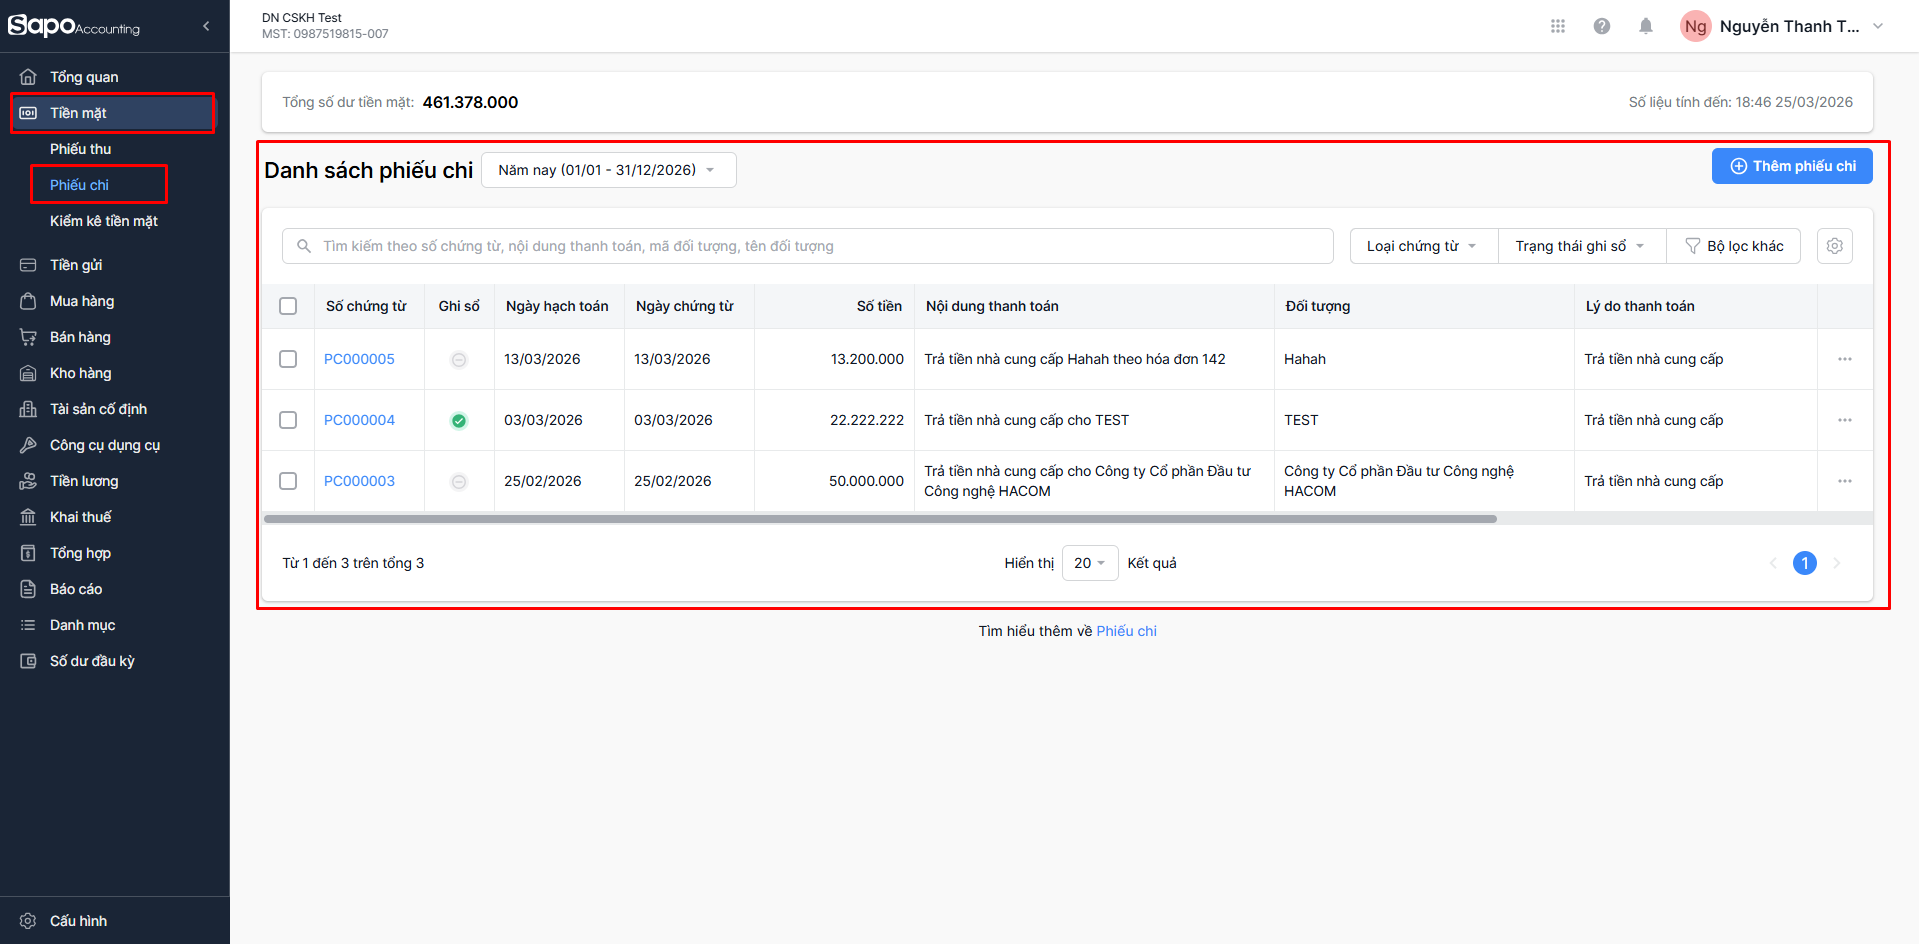Open Kiểm kê tiền mặt submenu item
This screenshot has height=944, width=1919.
104,221
